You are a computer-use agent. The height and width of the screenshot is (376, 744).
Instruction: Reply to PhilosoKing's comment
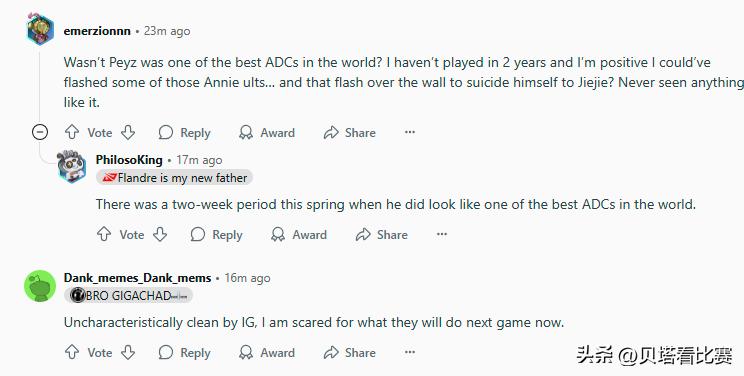tap(216, 235)
